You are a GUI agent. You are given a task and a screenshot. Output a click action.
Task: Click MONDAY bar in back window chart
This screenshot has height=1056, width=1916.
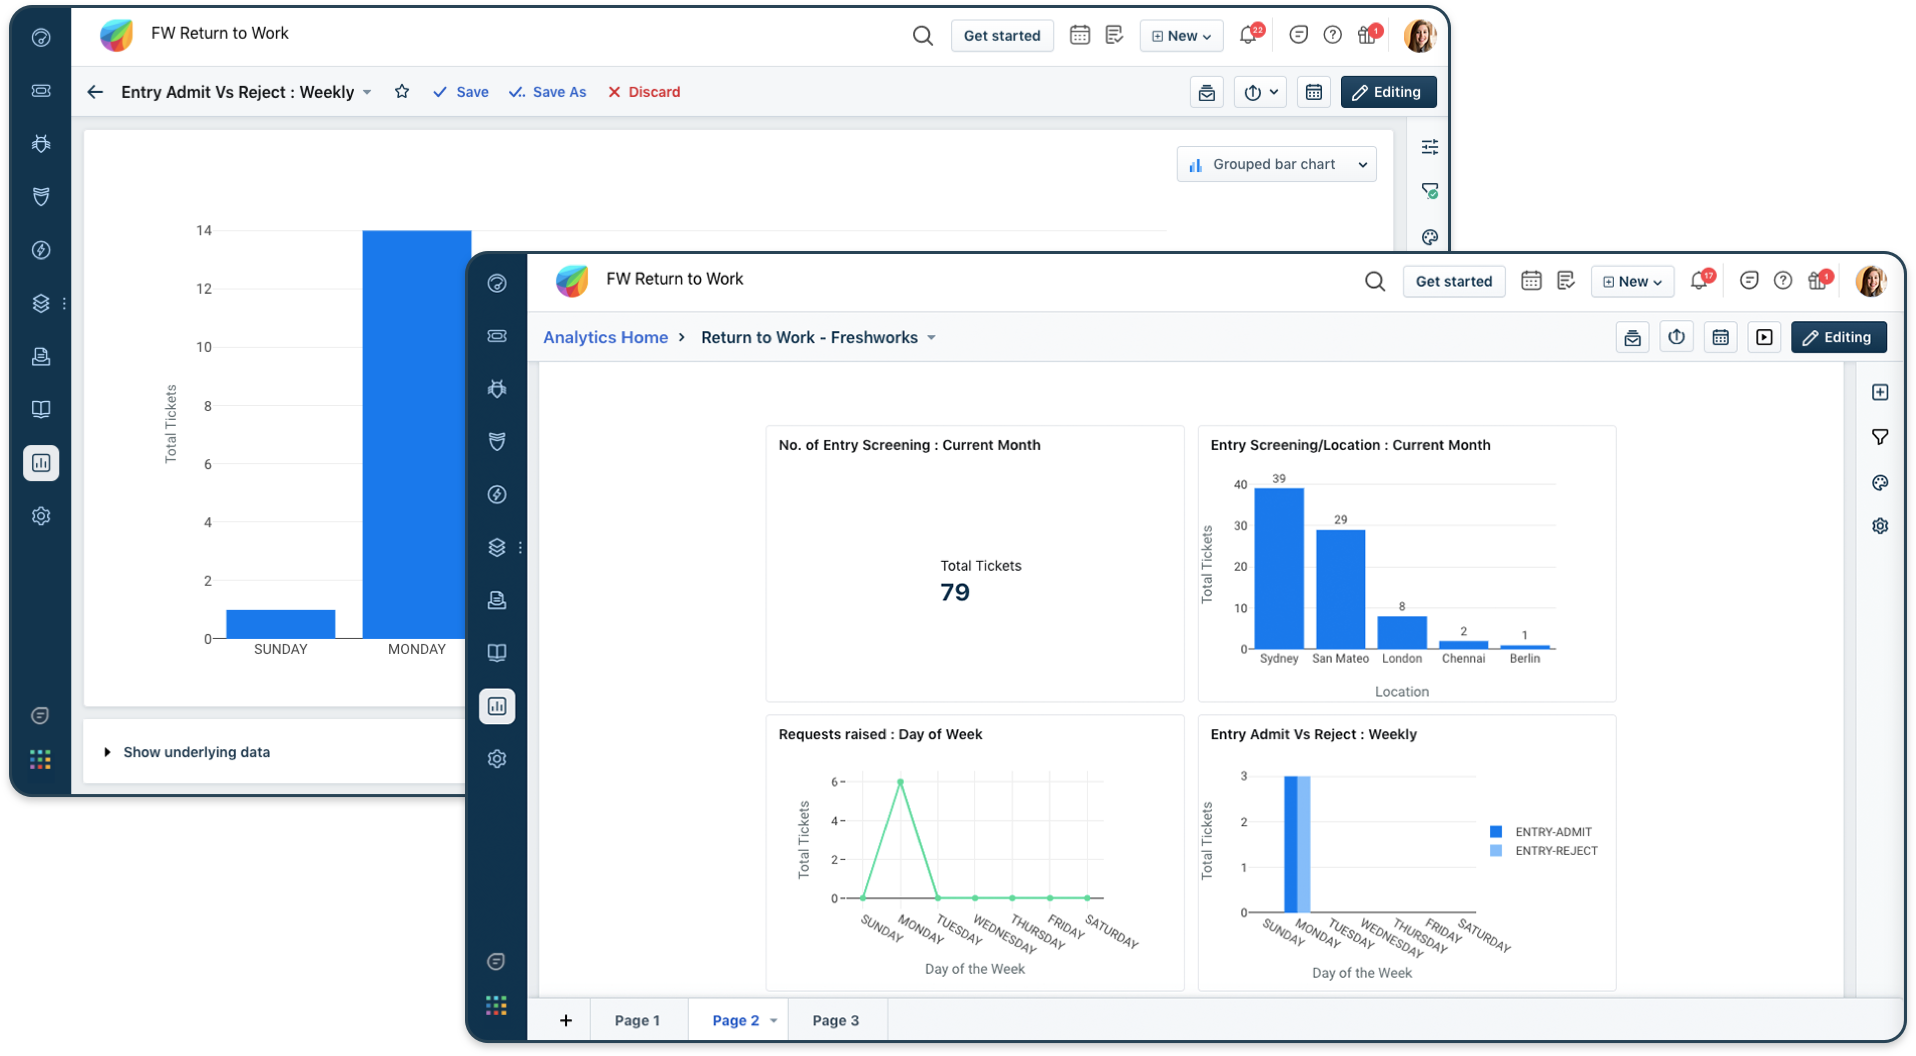(417, 434)
